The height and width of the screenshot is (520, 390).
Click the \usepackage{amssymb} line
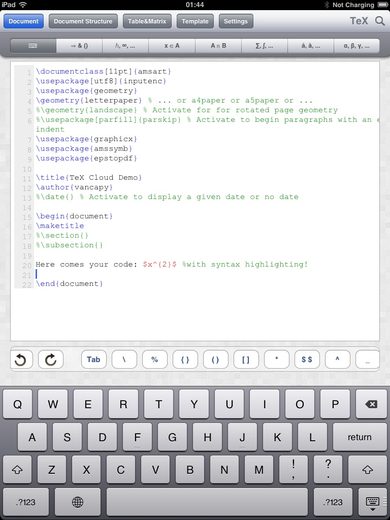coord(84,149)
